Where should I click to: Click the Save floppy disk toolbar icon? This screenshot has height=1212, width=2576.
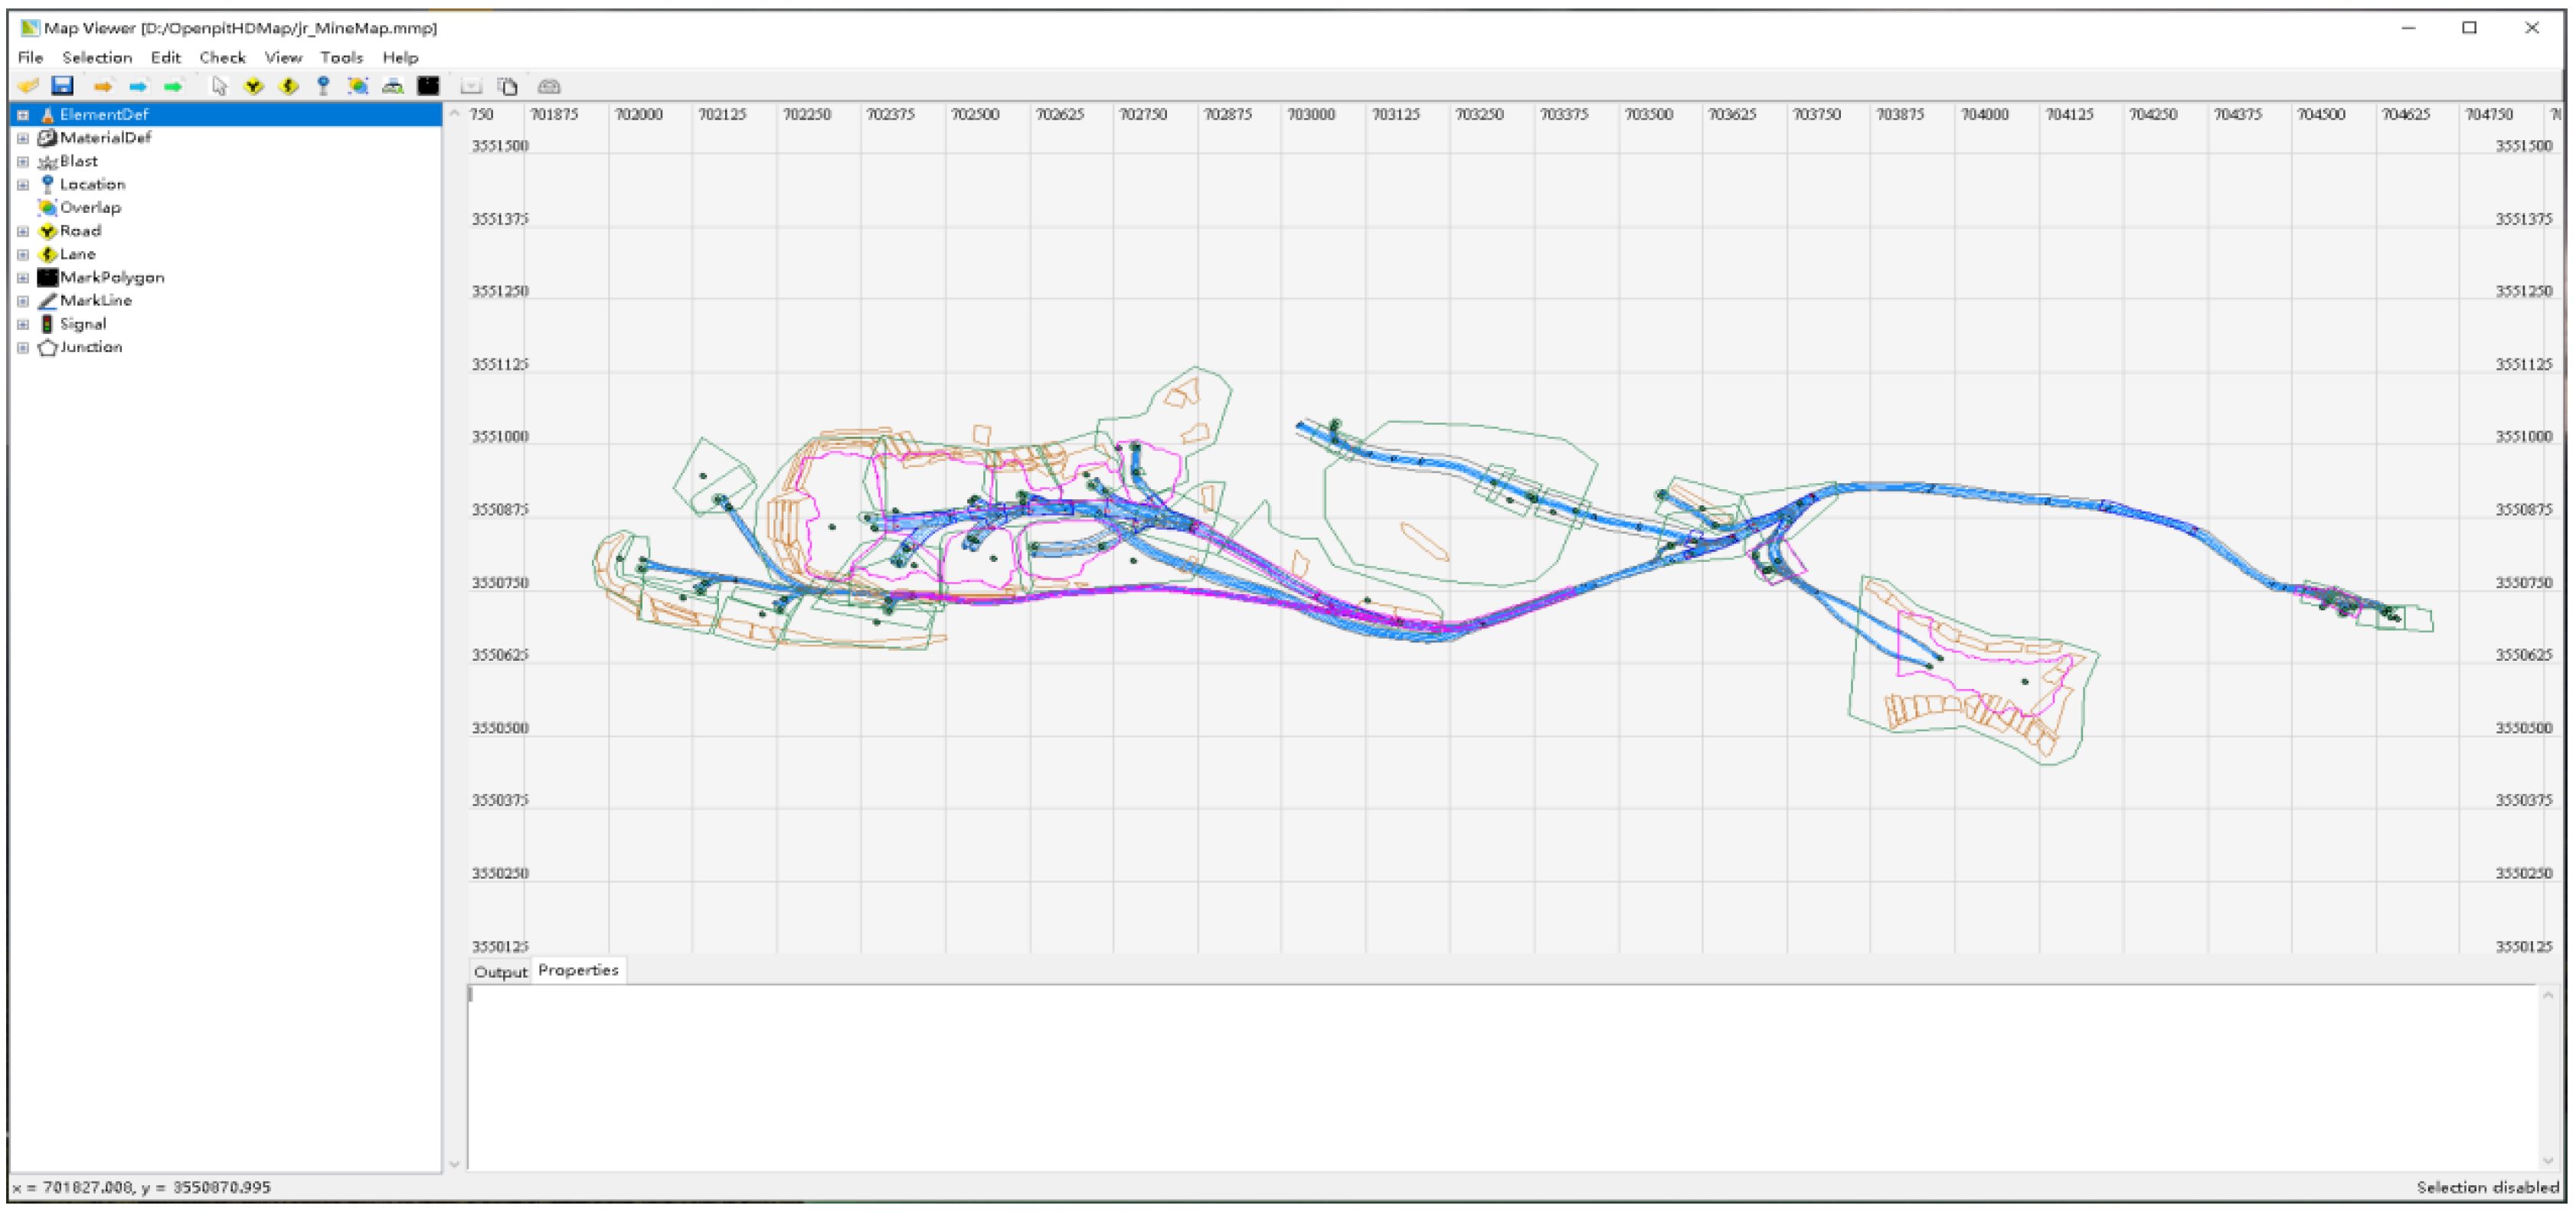click(62, 86)
